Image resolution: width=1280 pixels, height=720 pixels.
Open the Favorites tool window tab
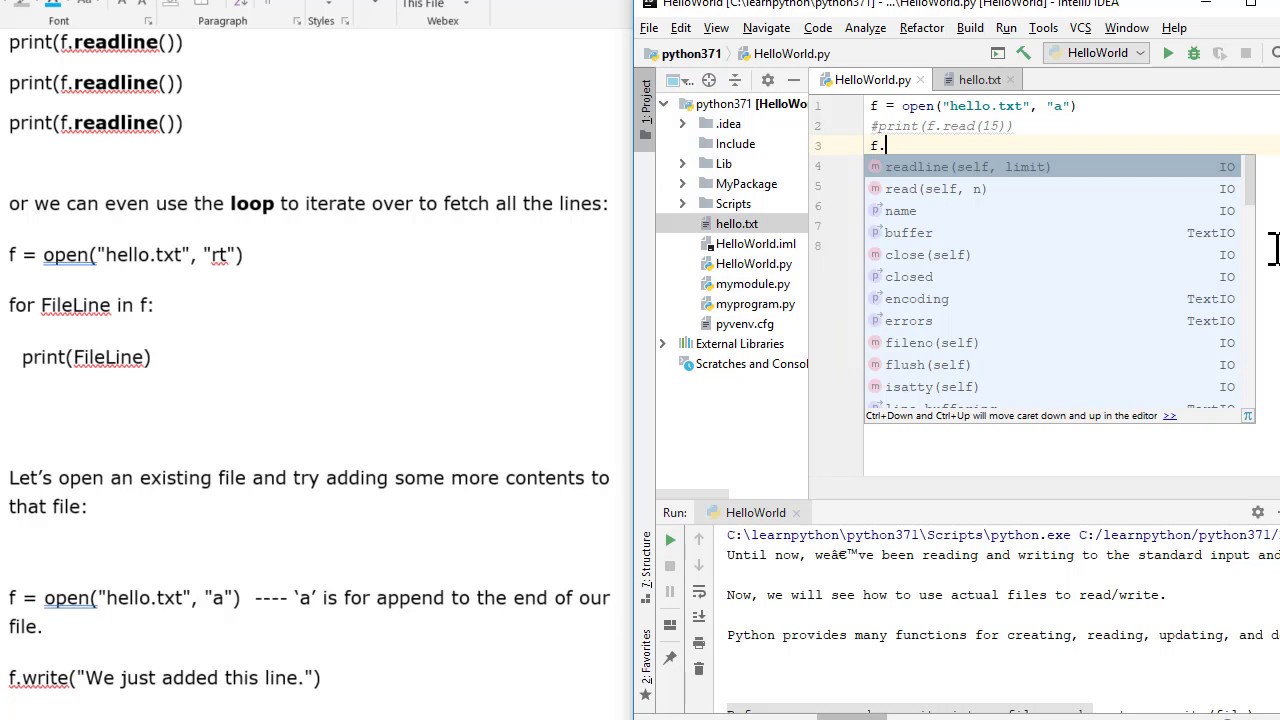point(646,663)
